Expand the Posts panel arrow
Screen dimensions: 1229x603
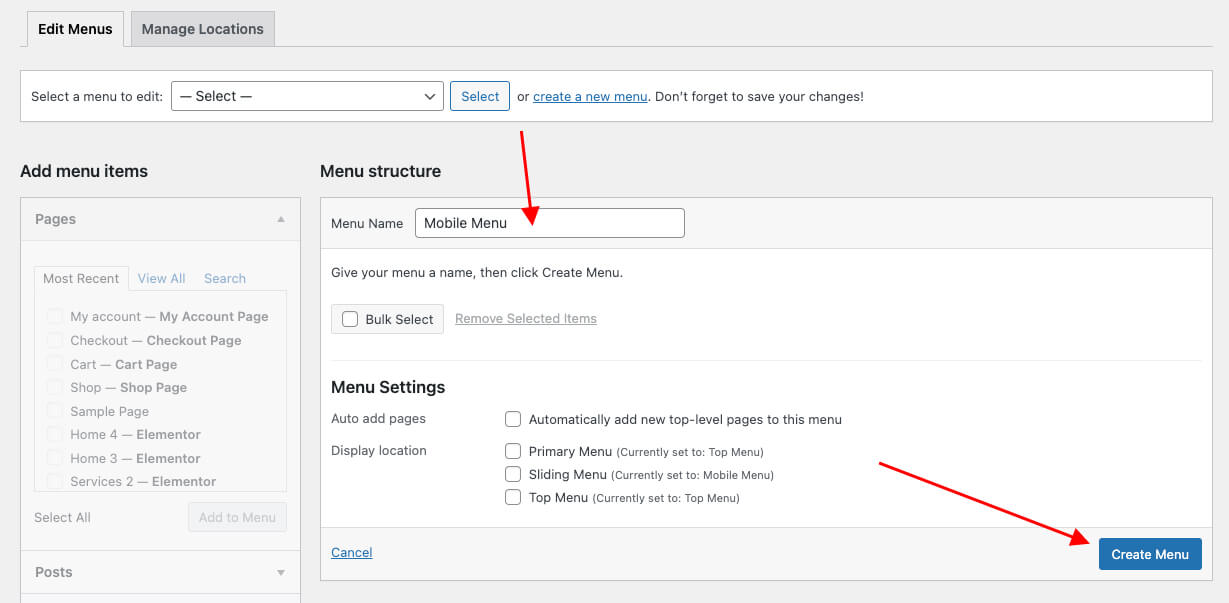click(281, 572)
